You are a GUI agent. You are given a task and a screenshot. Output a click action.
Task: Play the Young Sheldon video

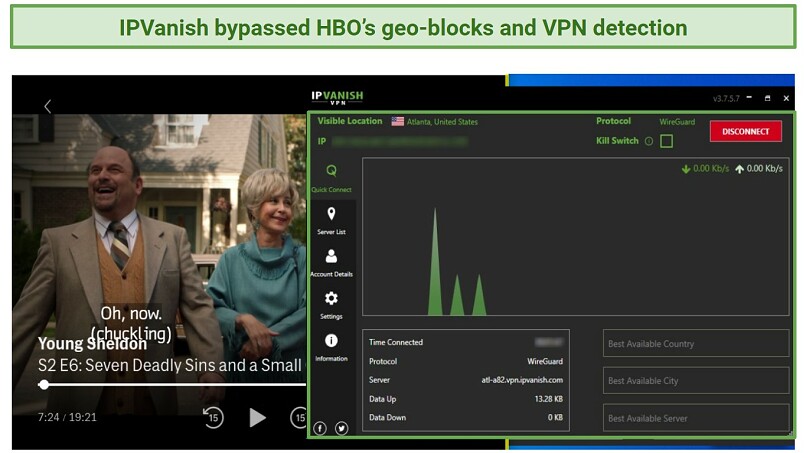pyautogui.click(x=257, y=418)
